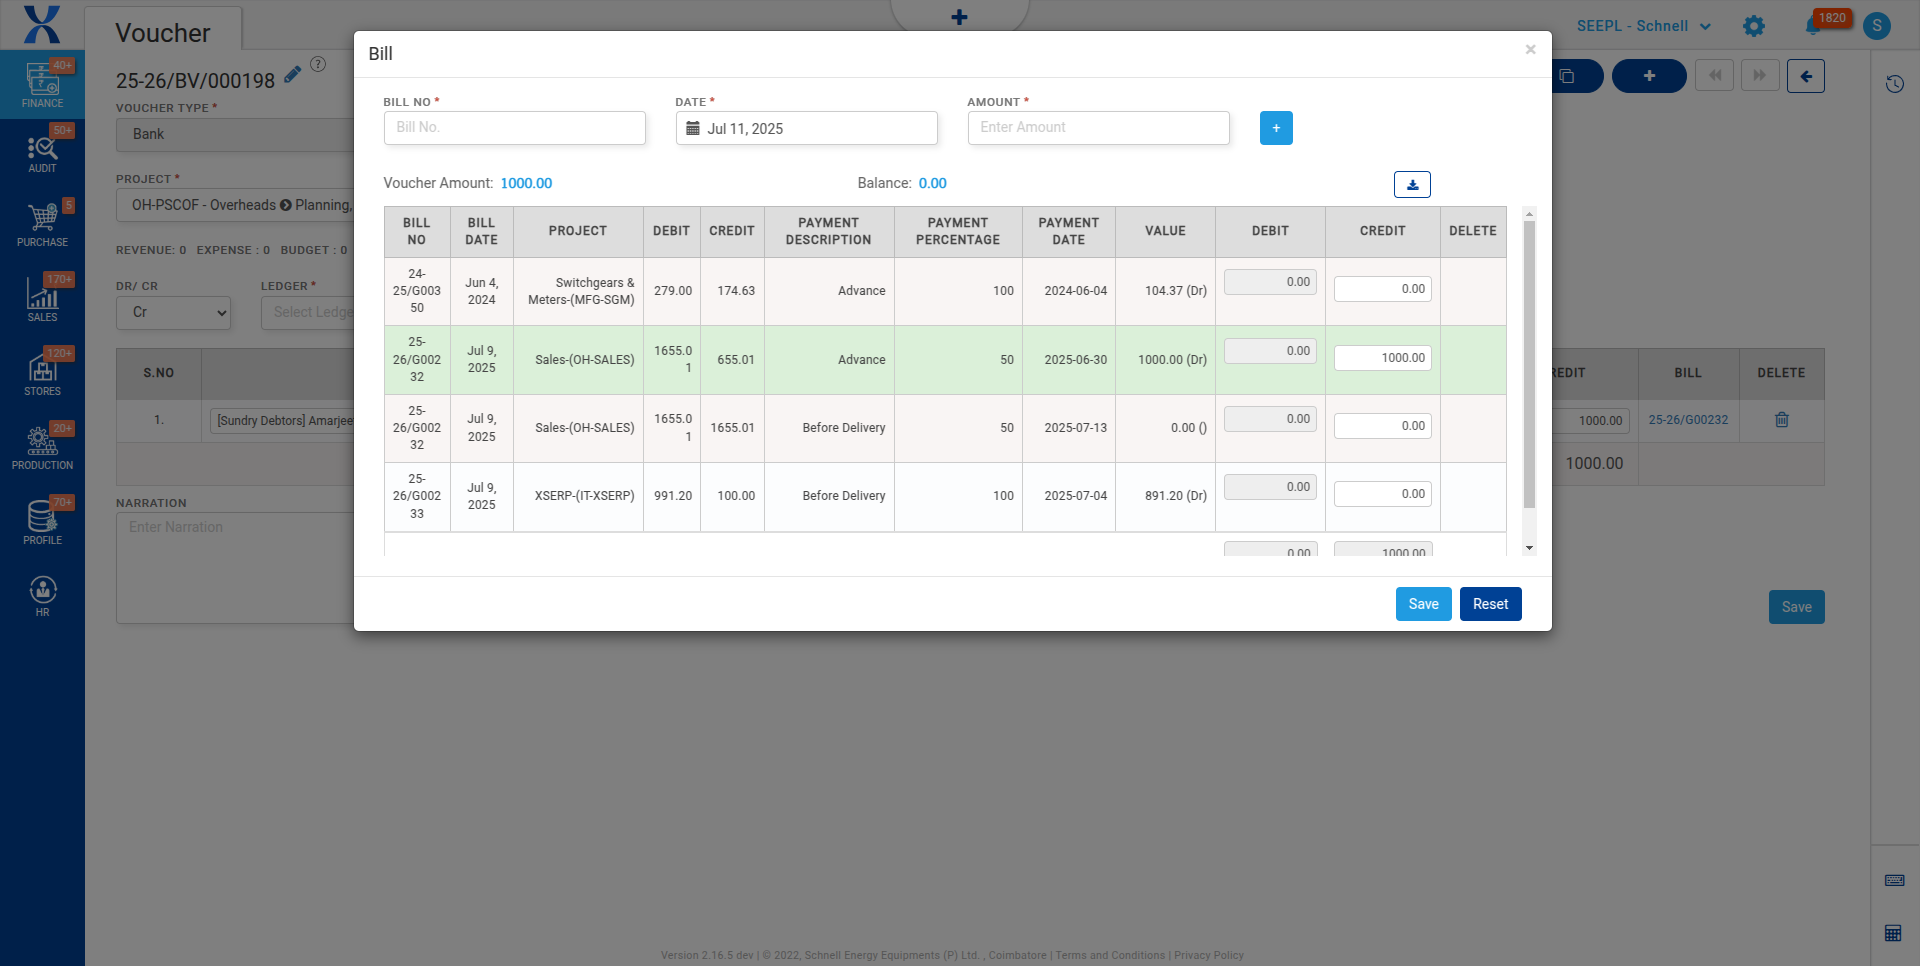The height and width of the screenshot is (966, 1920).
Task: Open the Finance module in sidebar
Action: pyautogui.click(x=42, y=85)
